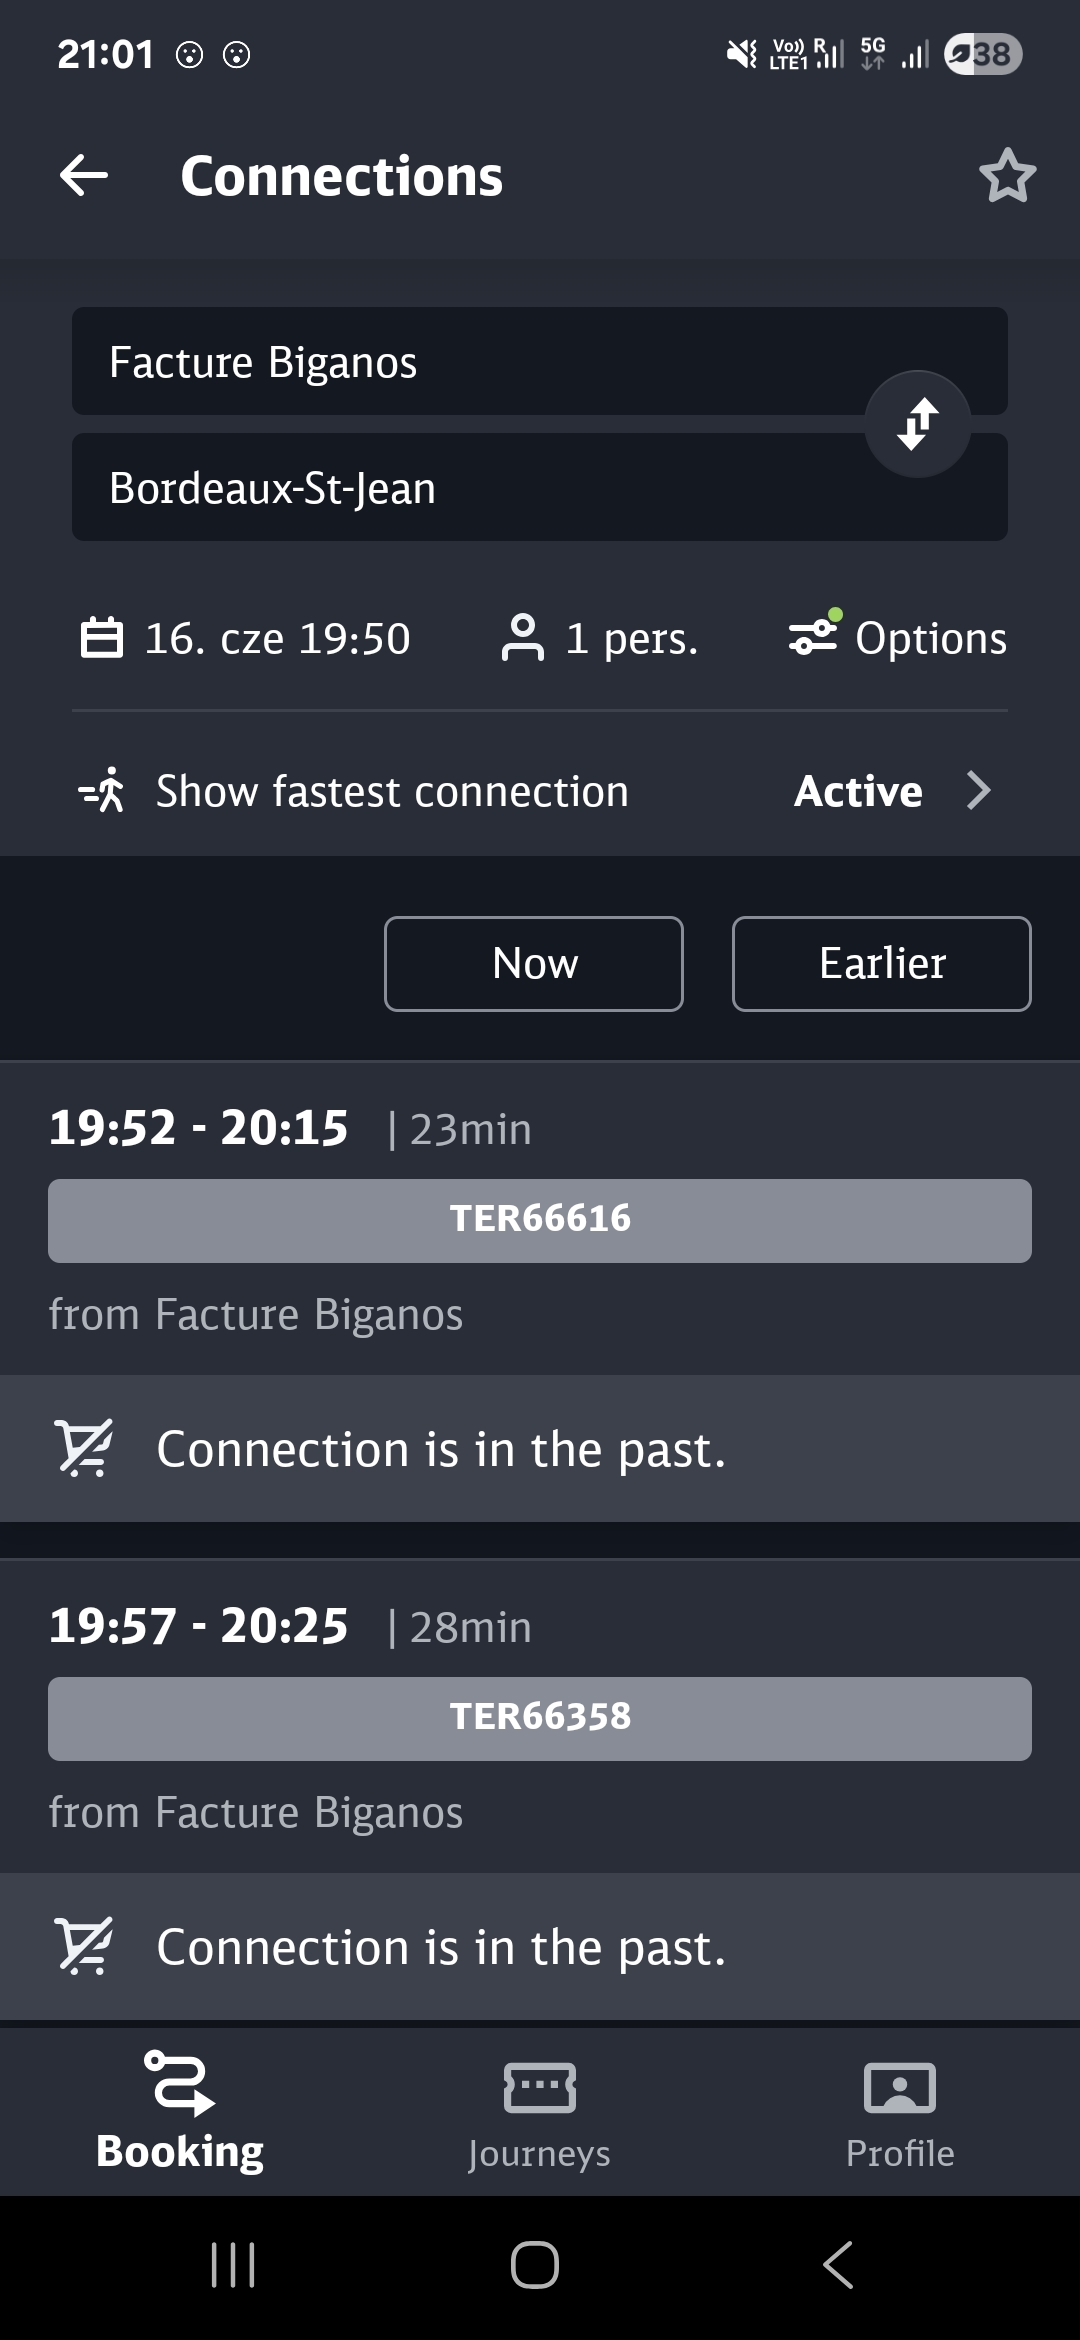The height and width of the screenshot is (2340, 1080).
Task: Change passenger count 1 pers.
Action: 631,638
